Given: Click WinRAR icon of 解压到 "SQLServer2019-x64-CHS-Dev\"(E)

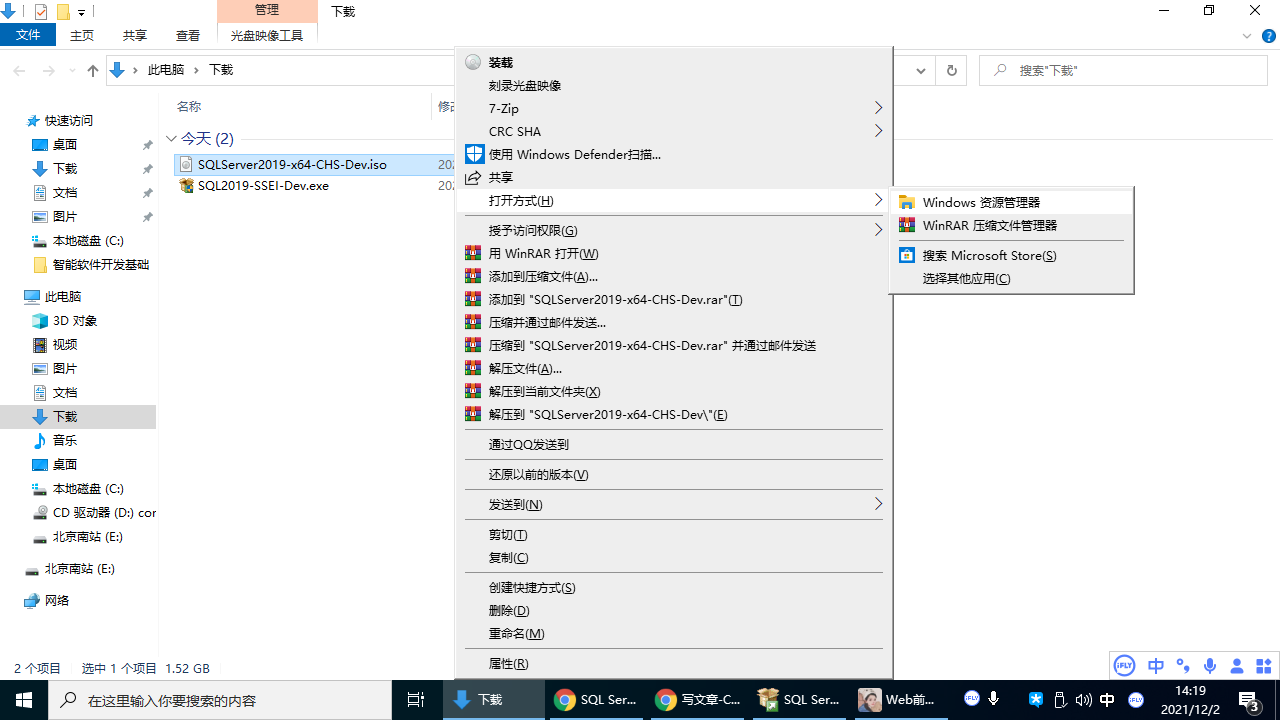Looking at the screenshot, I should click(473, 414).
